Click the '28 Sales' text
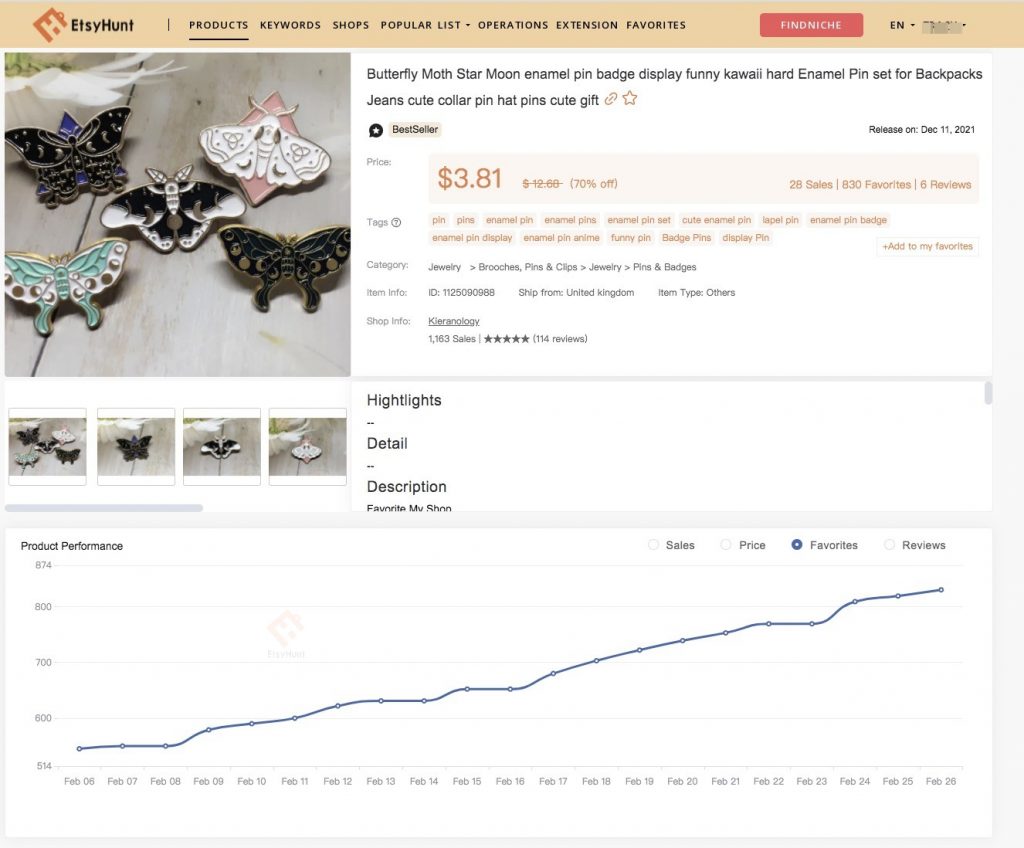 click(x=810, y=185)
